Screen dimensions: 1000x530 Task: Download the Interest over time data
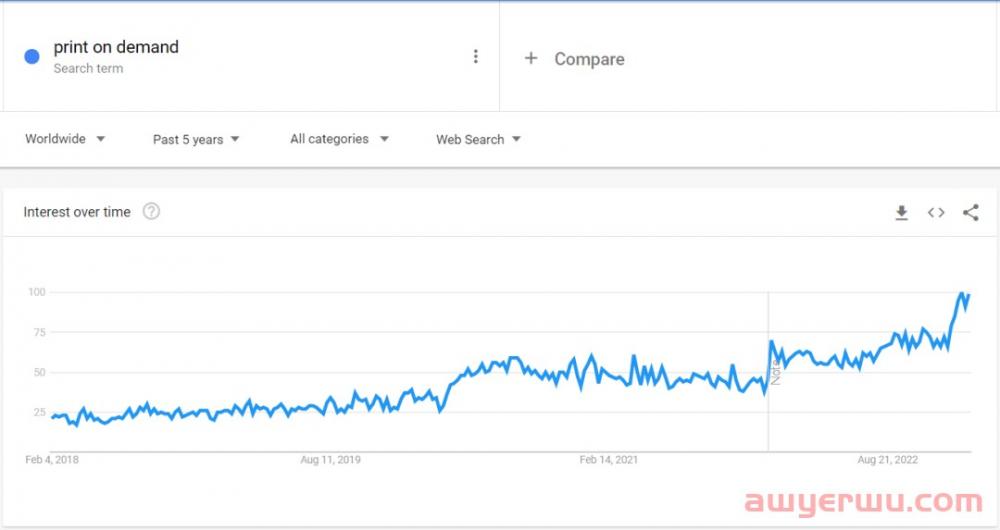click(901, 212)
